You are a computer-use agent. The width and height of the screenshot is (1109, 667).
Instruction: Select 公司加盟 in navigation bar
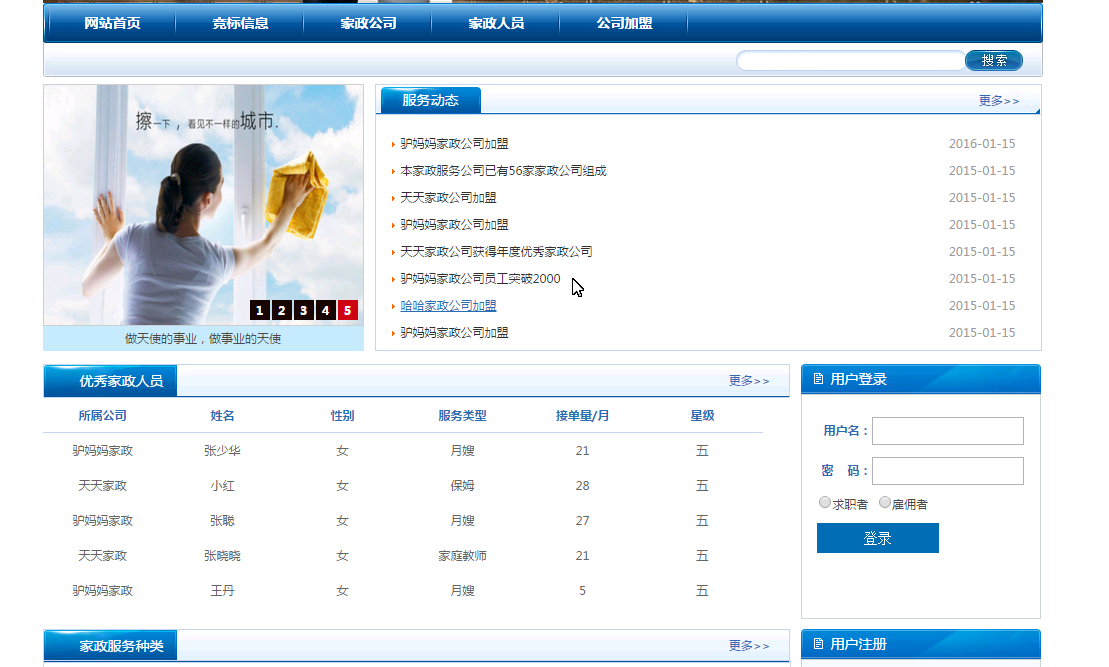pyautogui.click(x=625, y=23)
